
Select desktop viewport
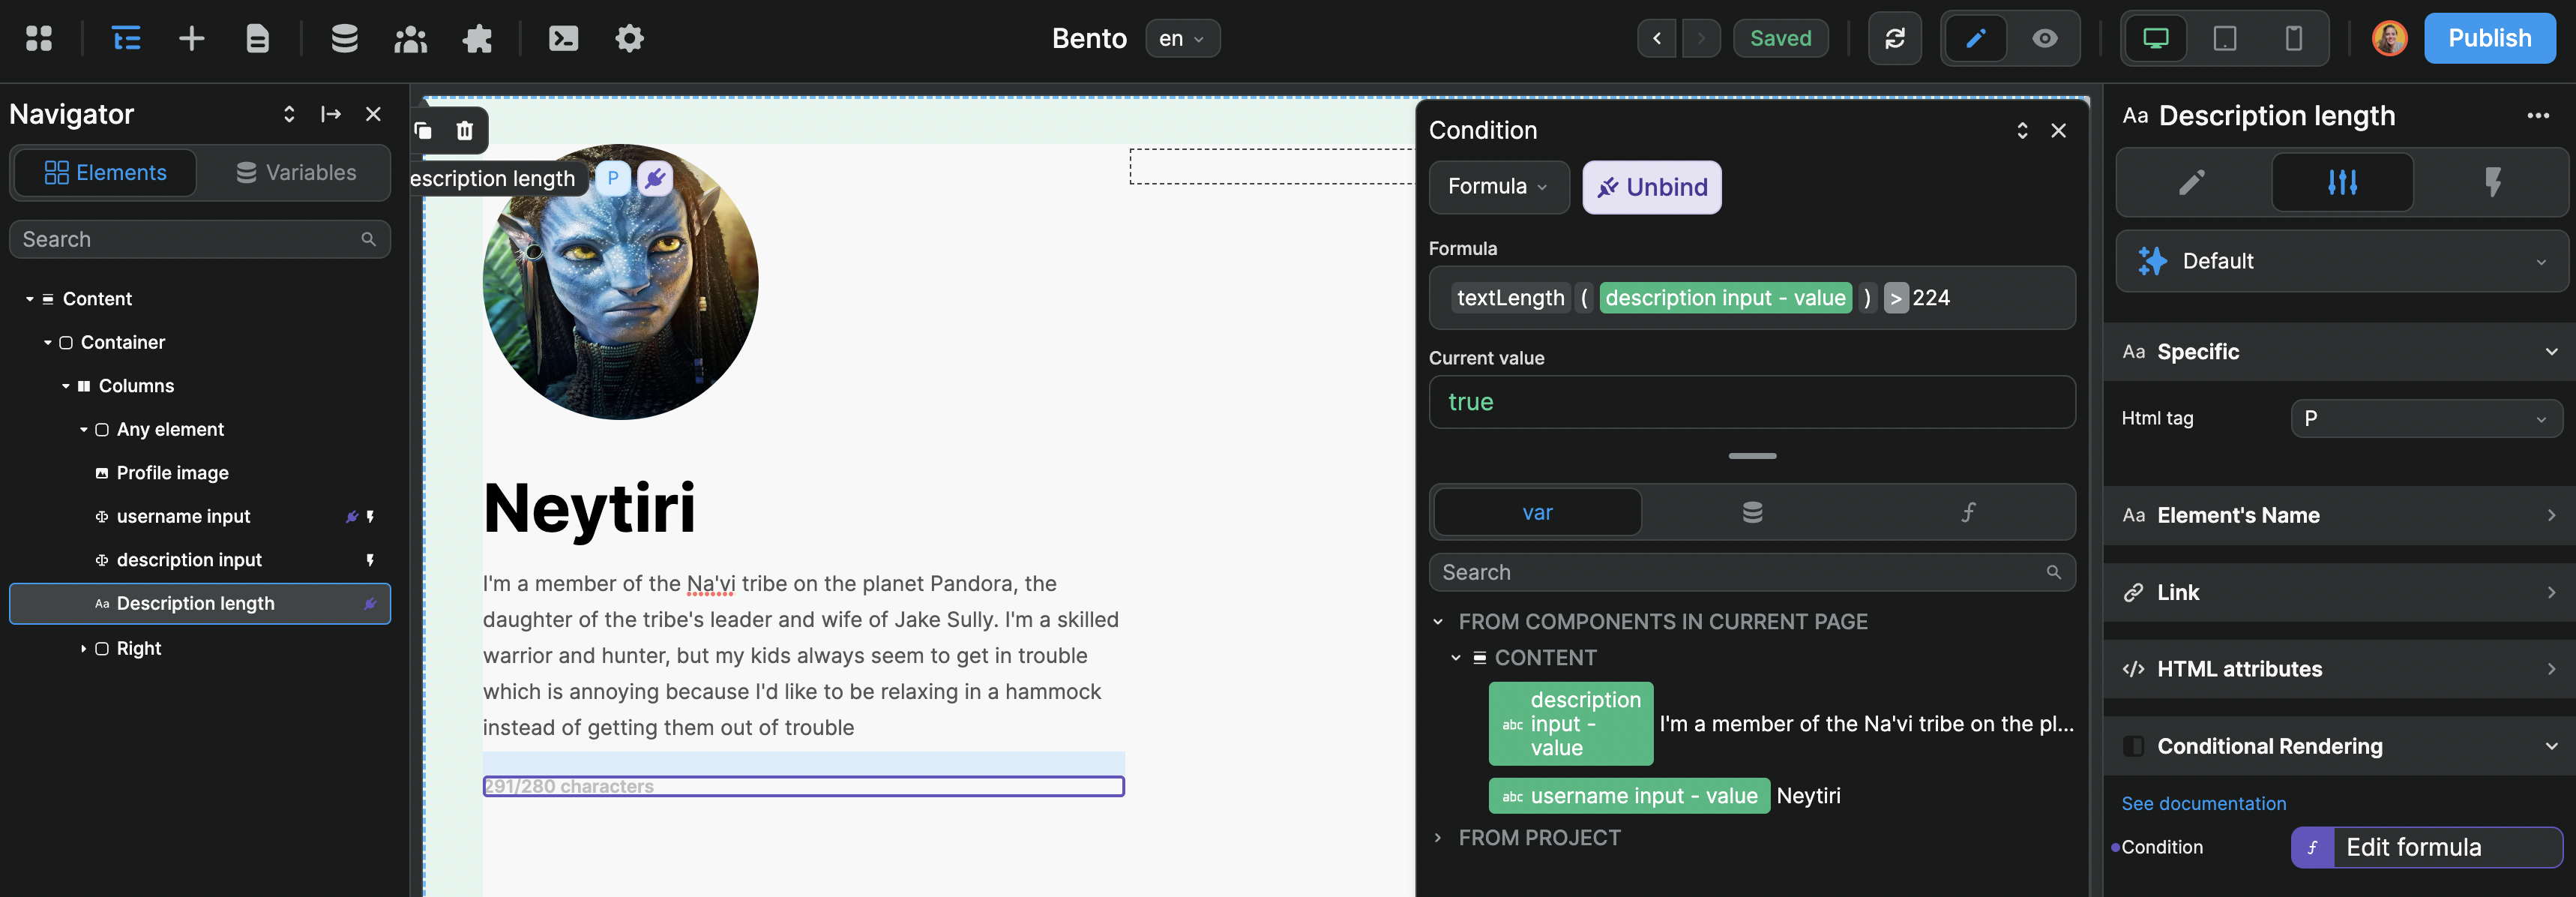[2156, 38]
